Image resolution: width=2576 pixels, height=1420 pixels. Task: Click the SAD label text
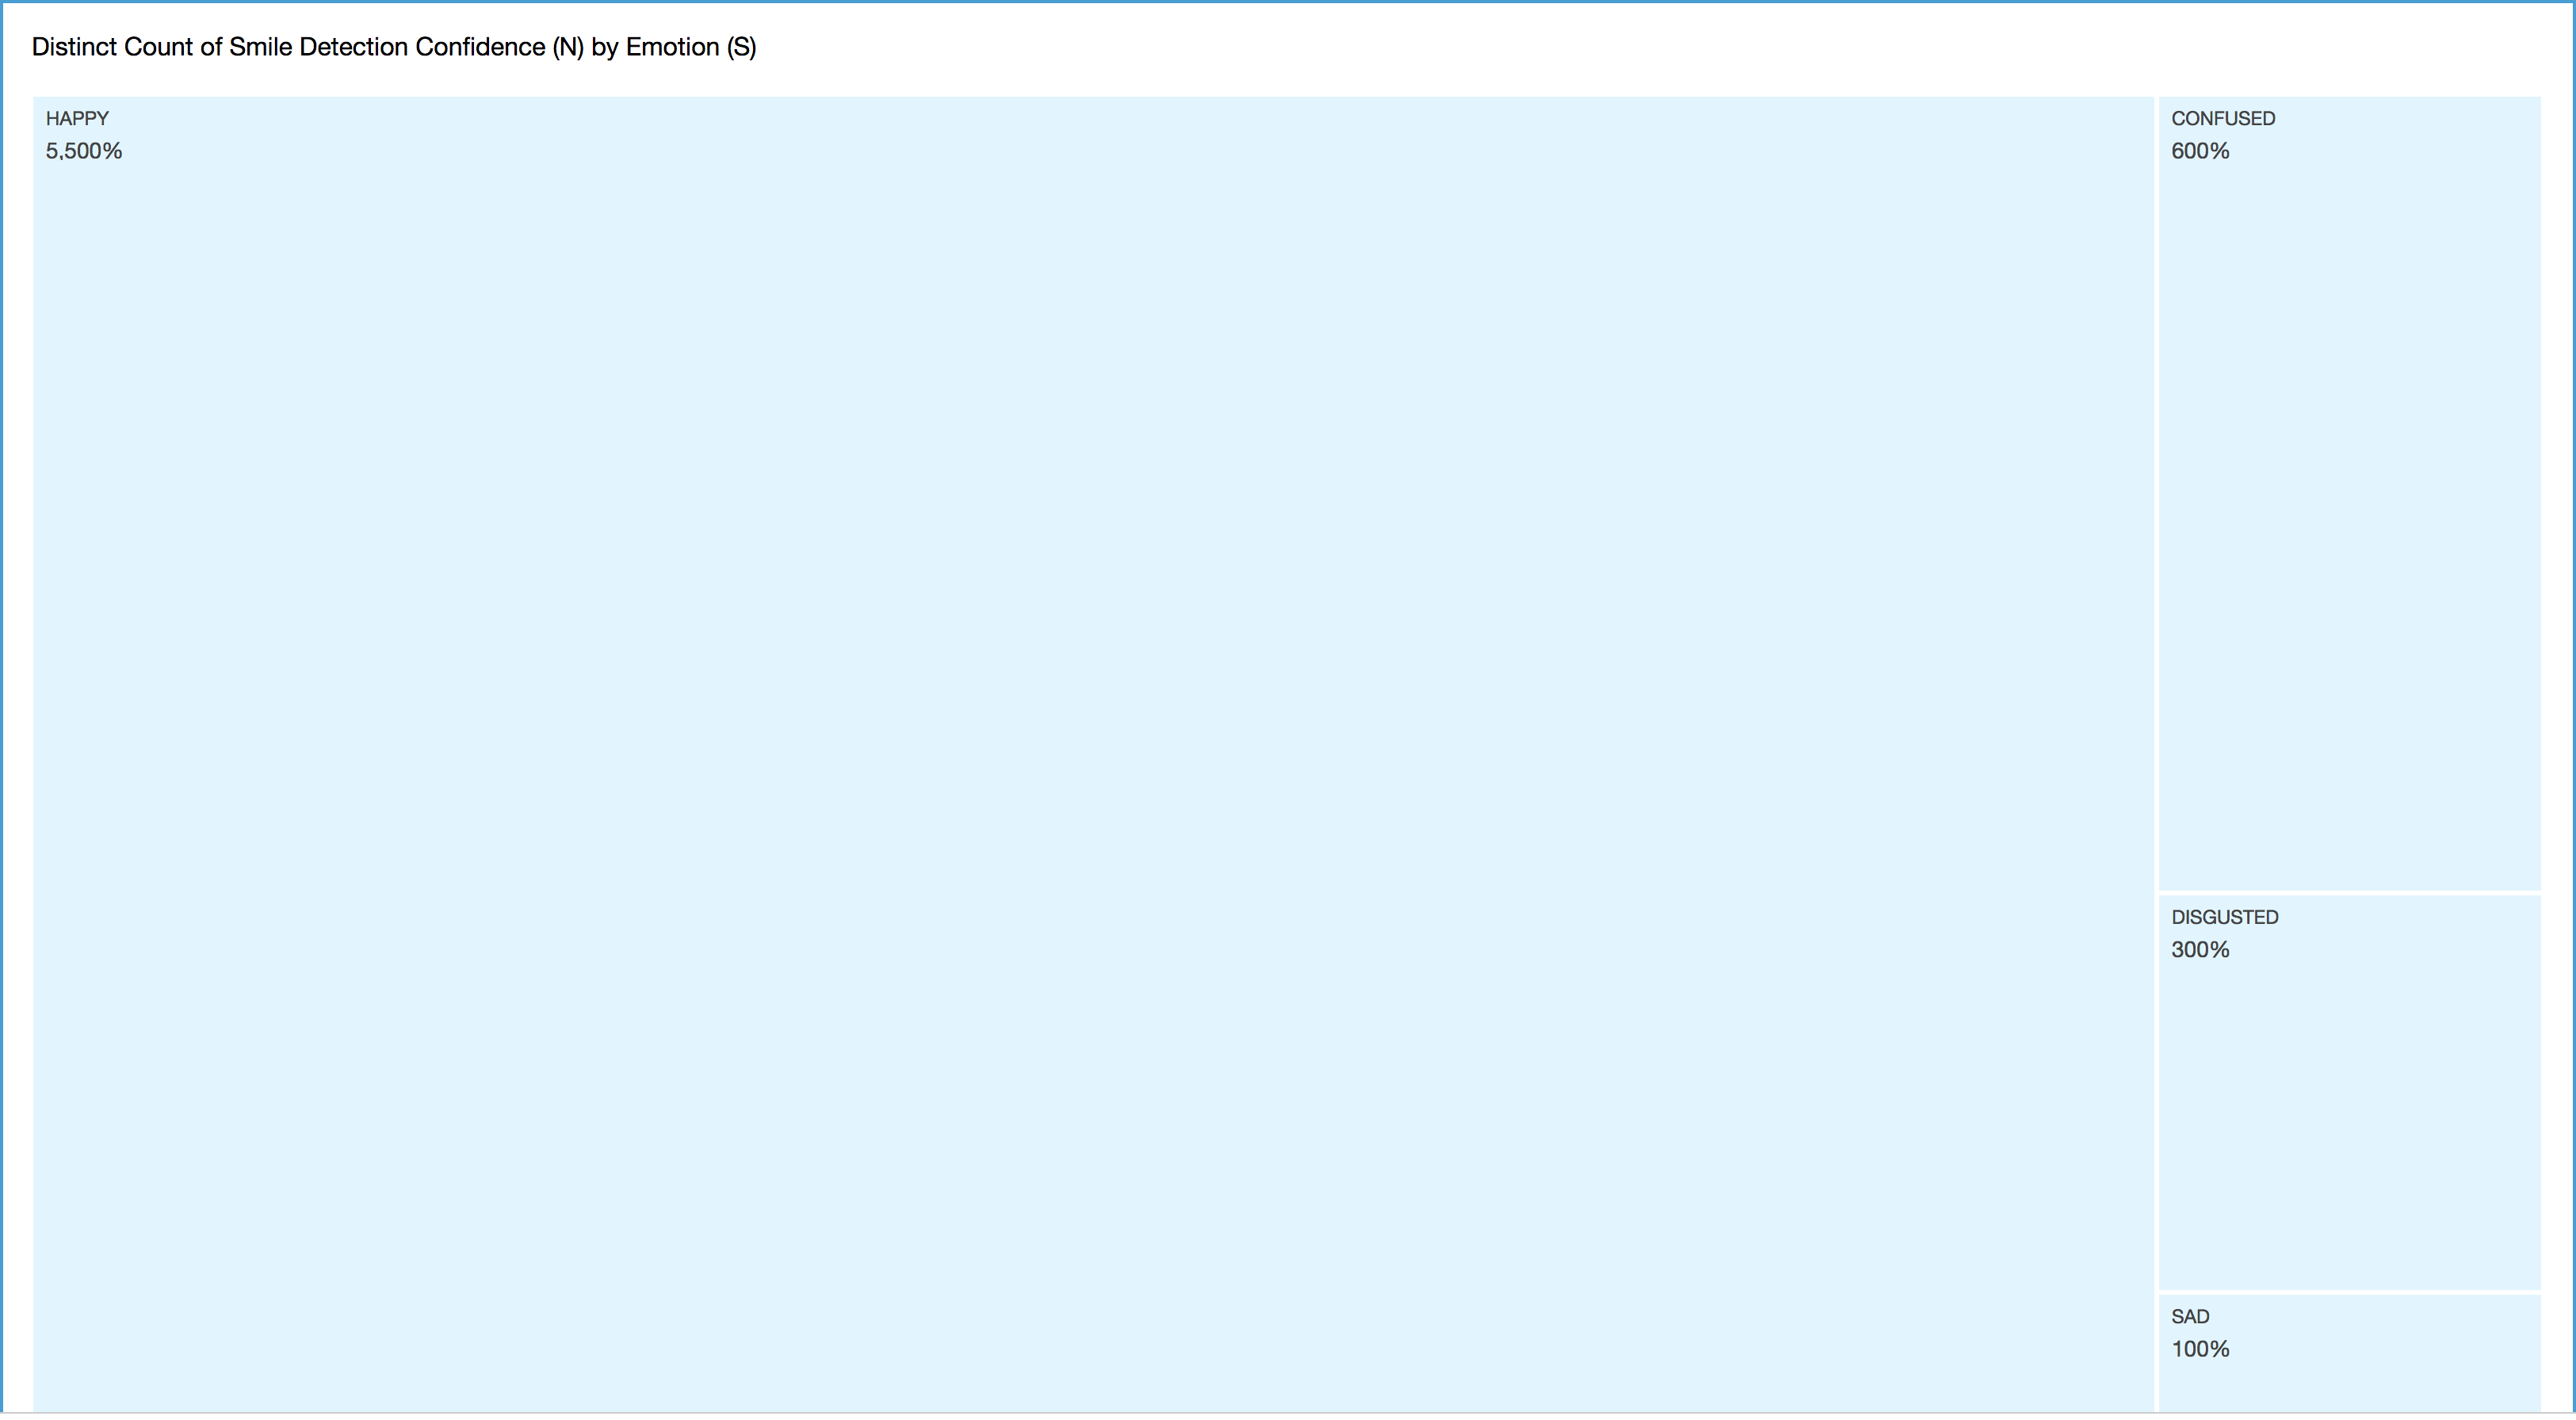point(2190,1317)
